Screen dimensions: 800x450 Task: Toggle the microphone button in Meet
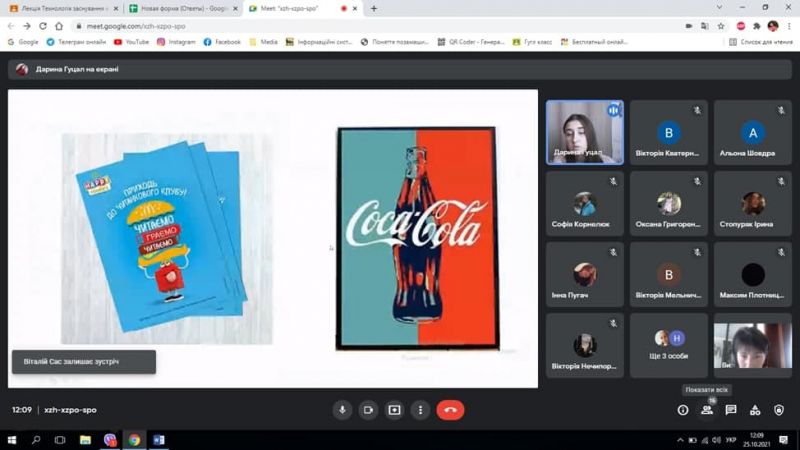342,410
